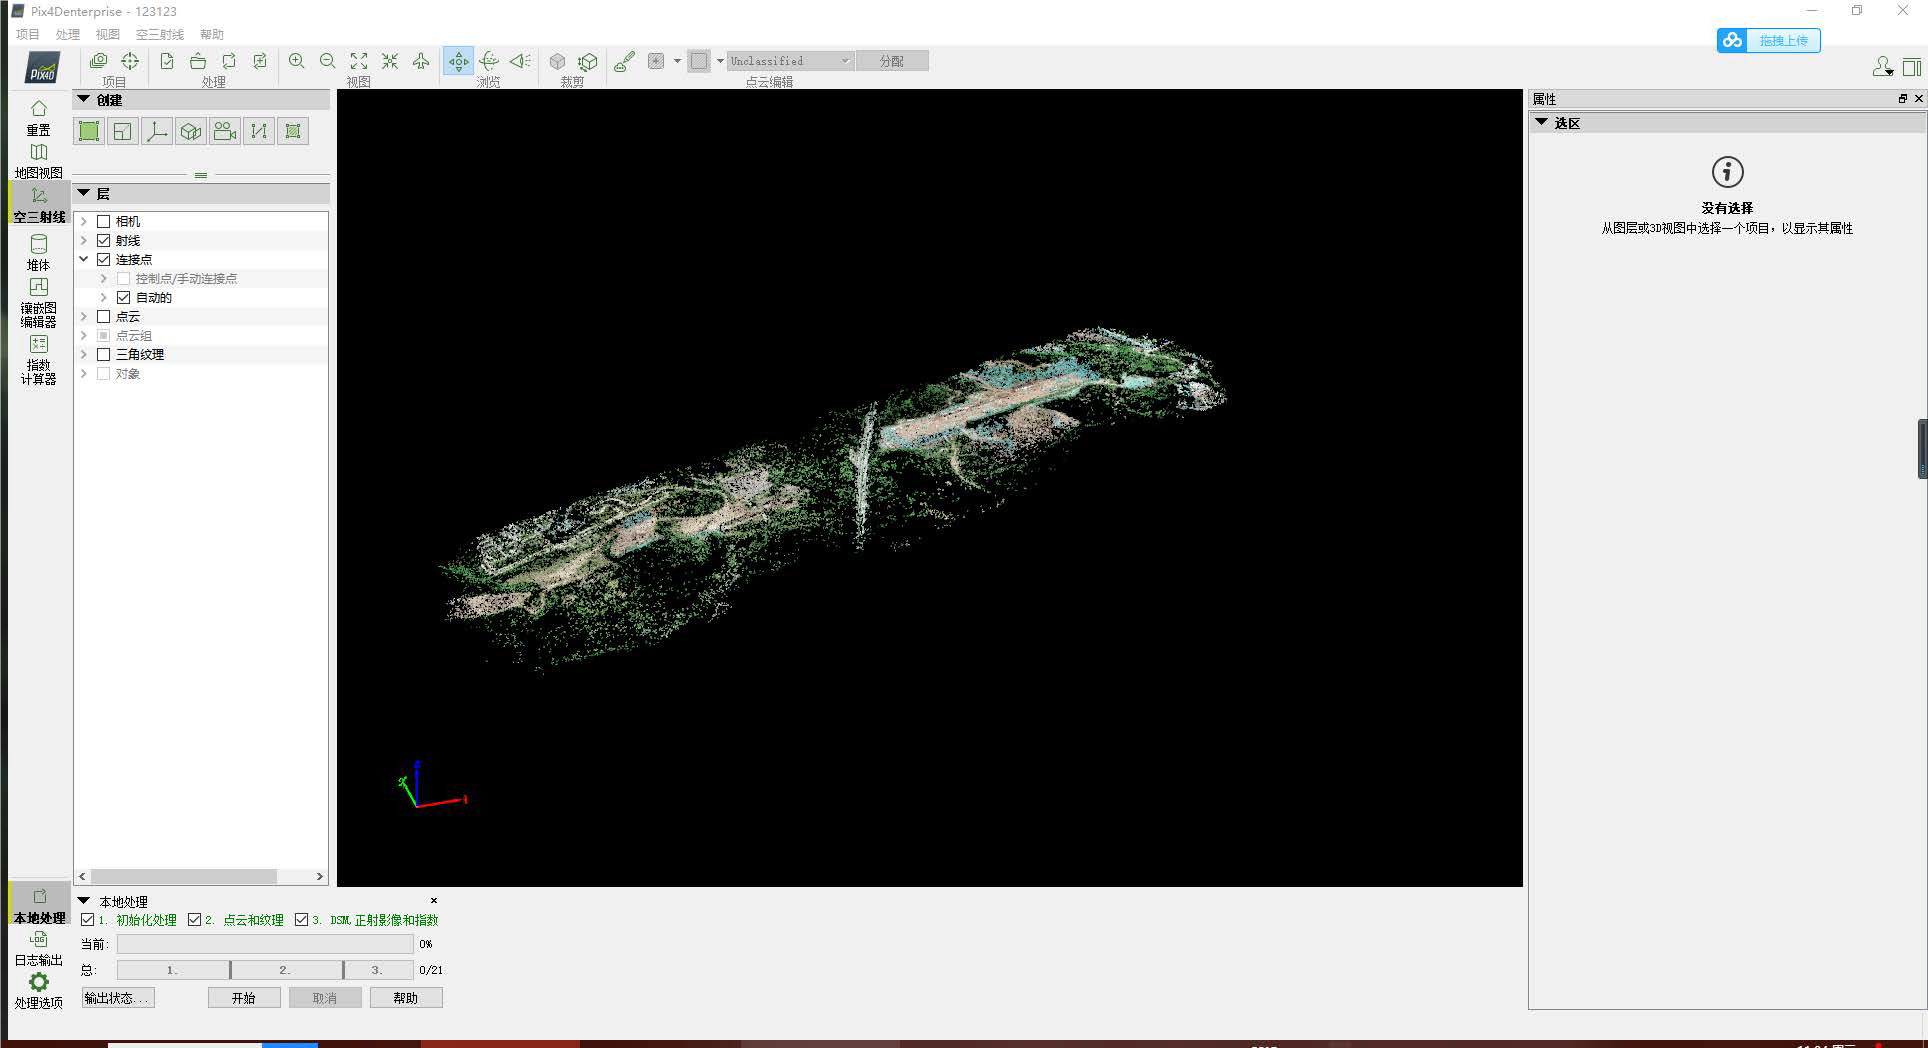Click the video camera animation icon

pos(225,131)
